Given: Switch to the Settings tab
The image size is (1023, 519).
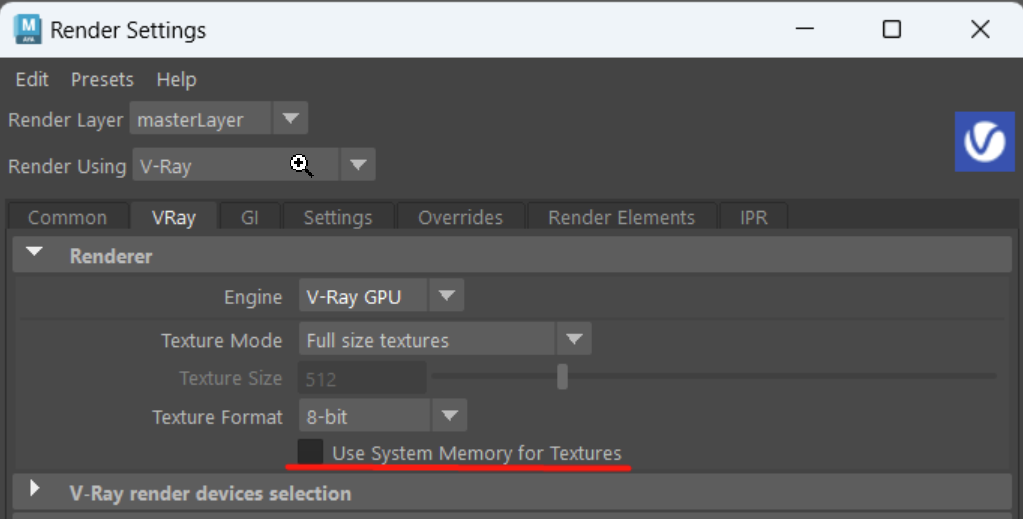Looking at the screenshot, I should tap(338, 217).
